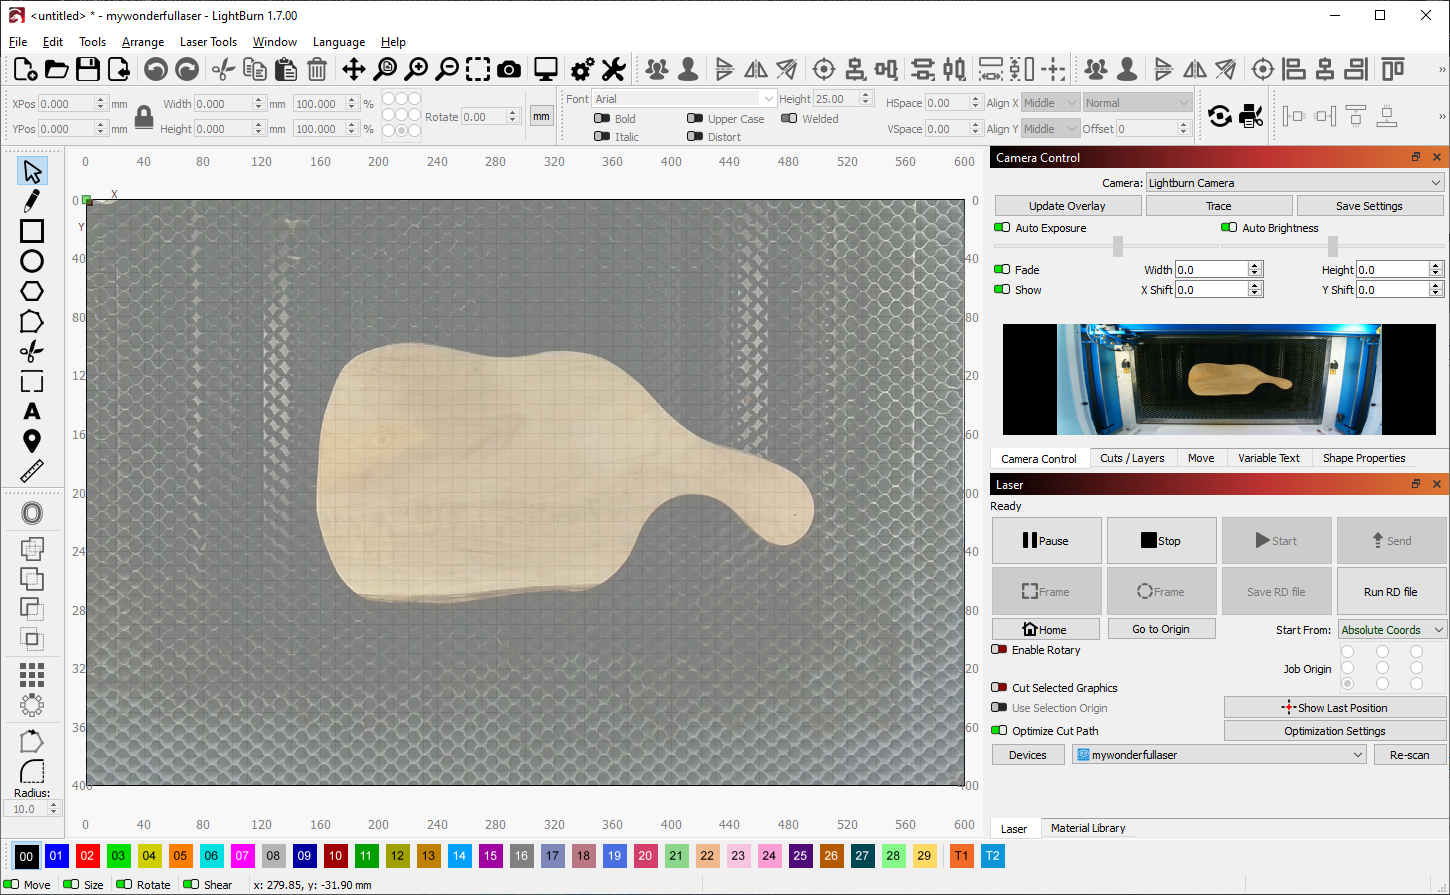Choose the Ellipse drawing tool

pos(32,261)
